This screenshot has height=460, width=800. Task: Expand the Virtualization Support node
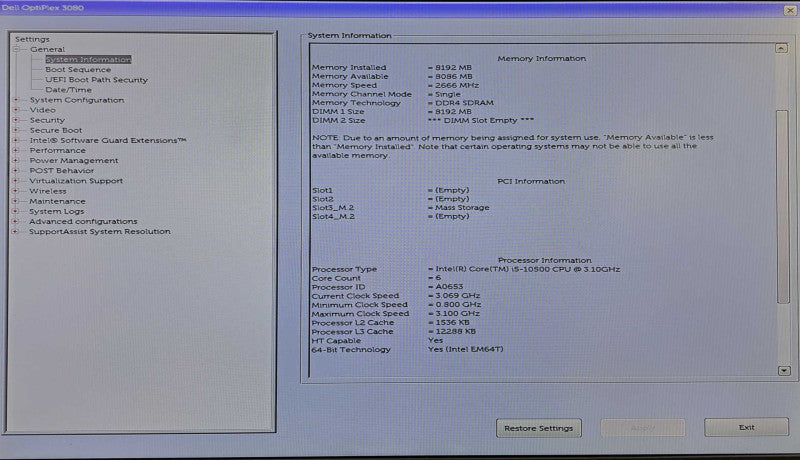(x=16, y=181)
